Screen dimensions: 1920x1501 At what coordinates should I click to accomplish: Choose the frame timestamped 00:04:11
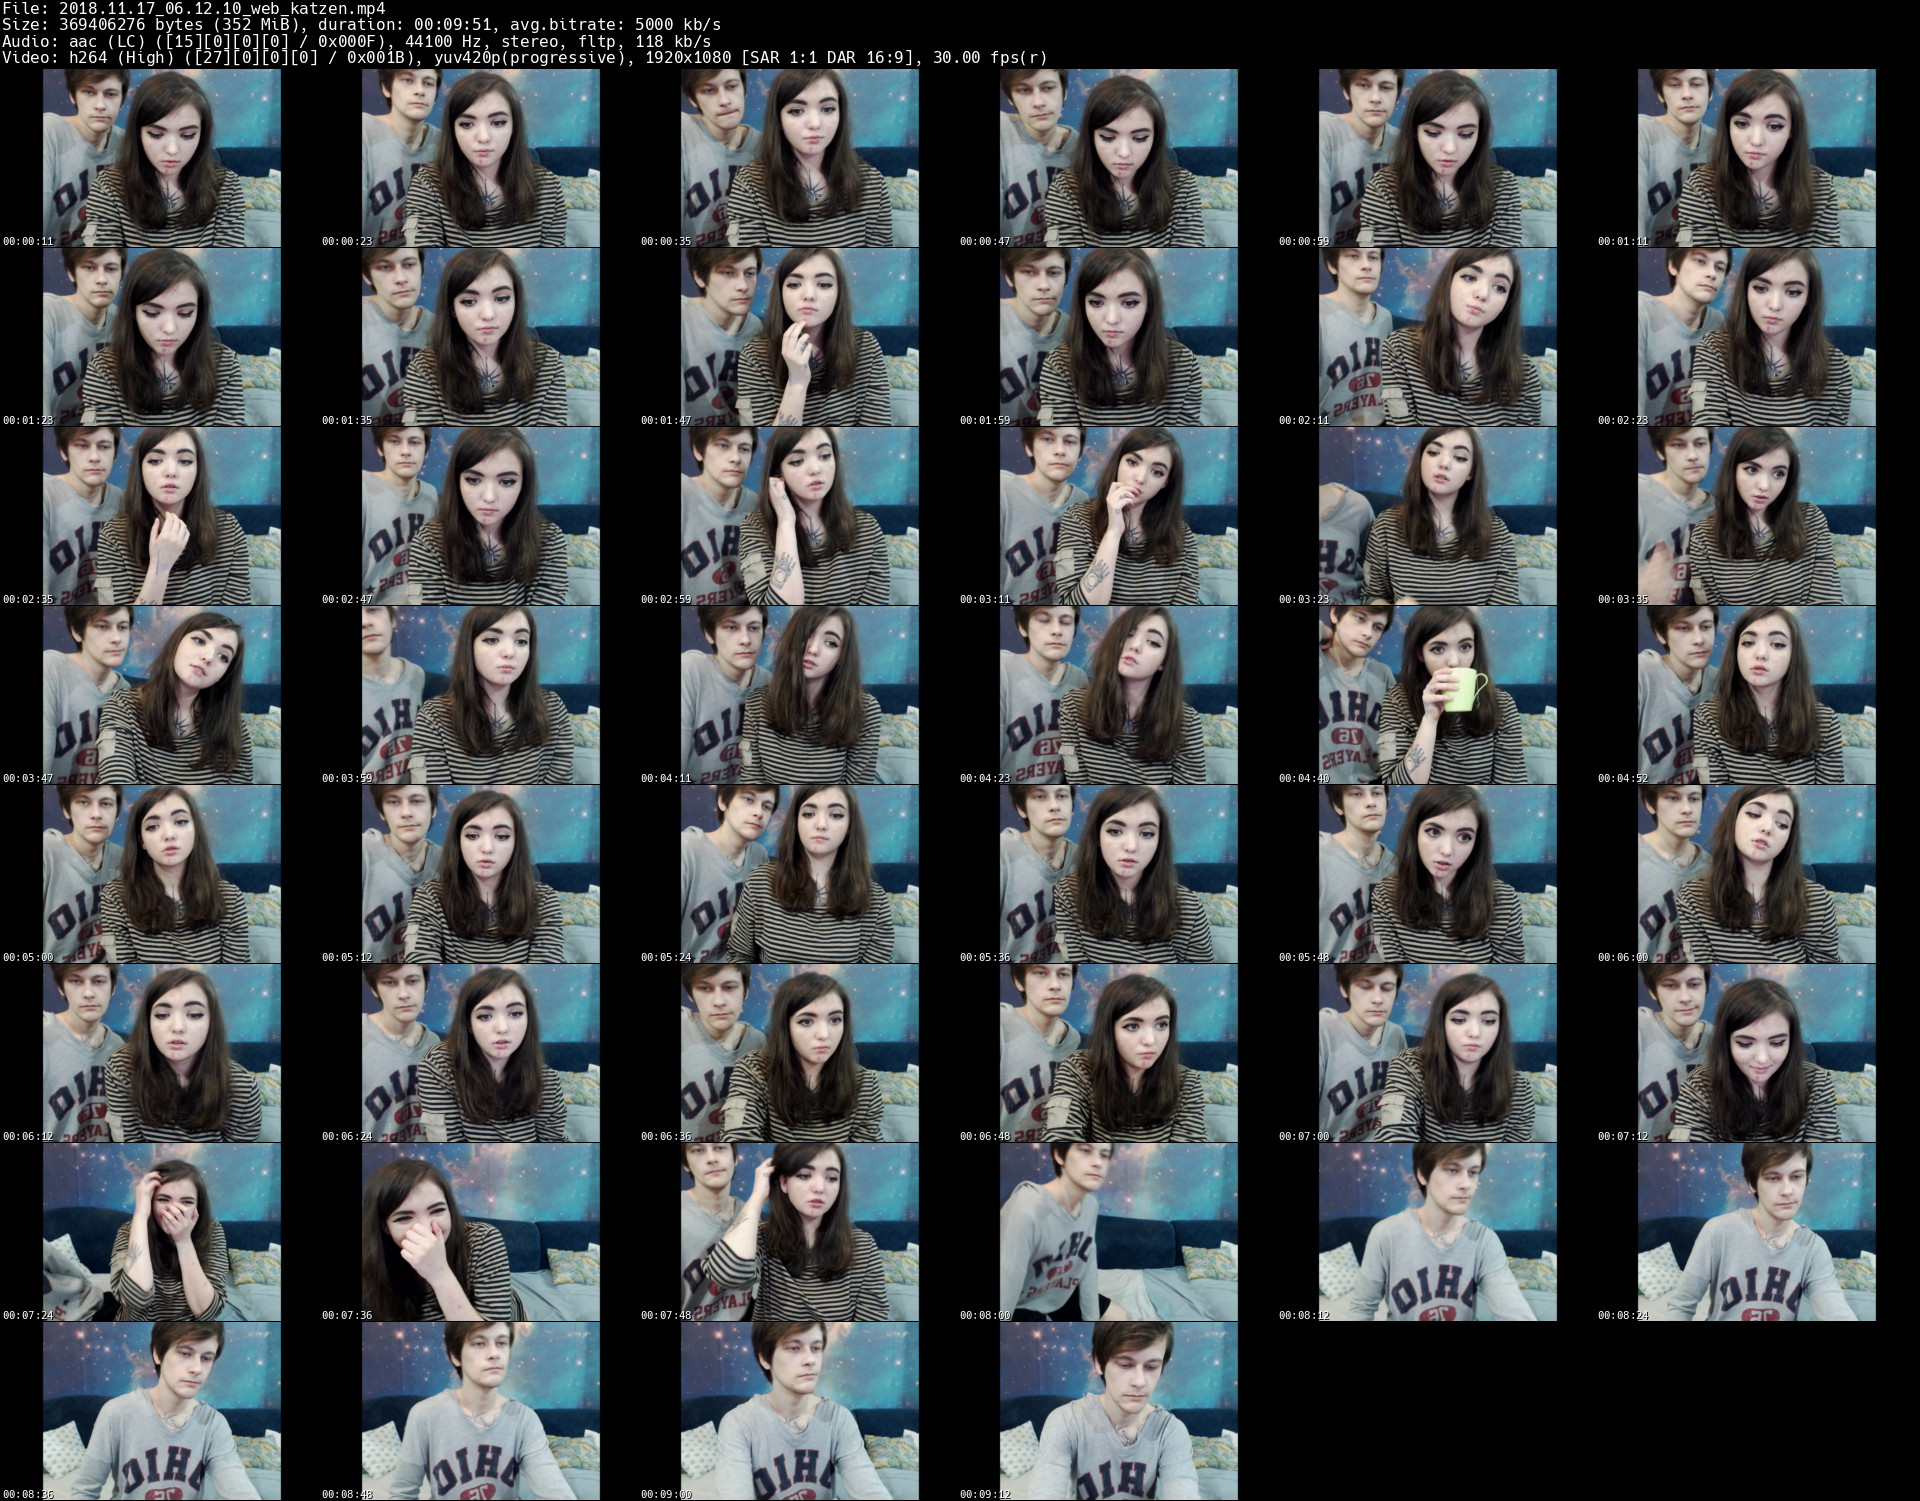pos(799,695)
